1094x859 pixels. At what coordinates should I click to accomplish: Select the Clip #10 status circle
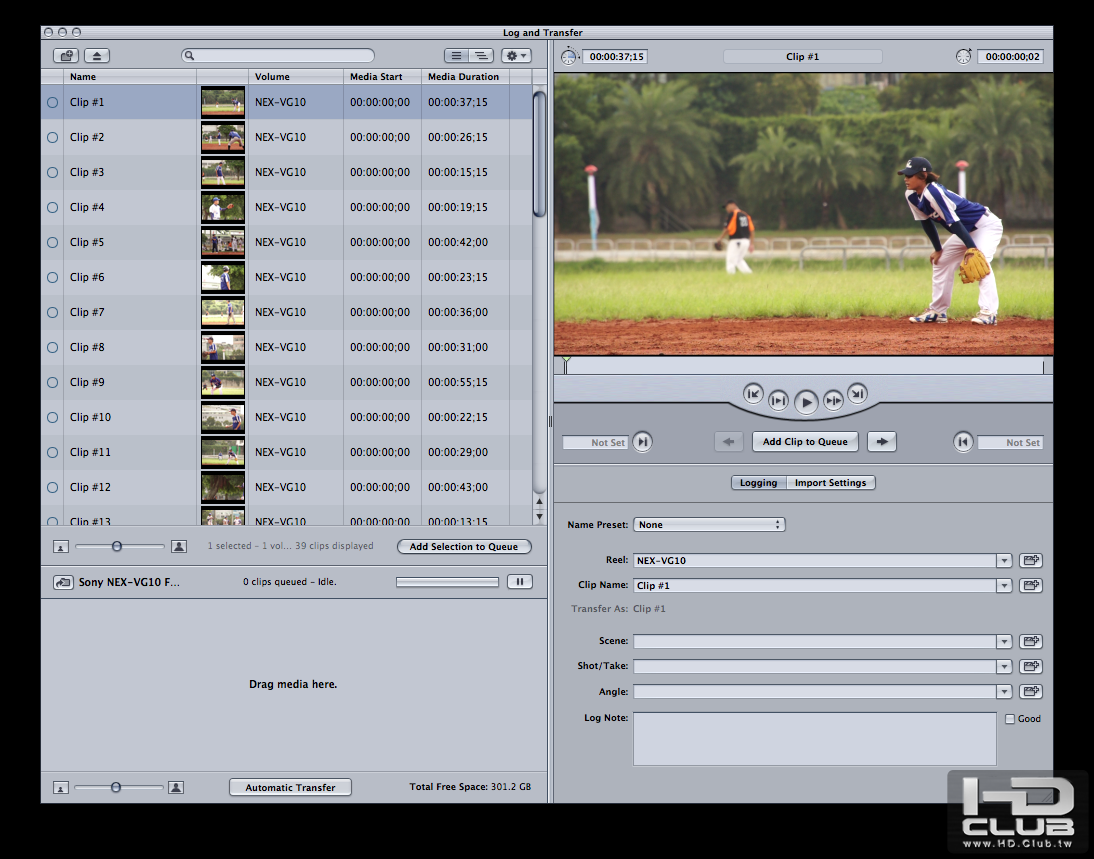[x=52, y=417]
